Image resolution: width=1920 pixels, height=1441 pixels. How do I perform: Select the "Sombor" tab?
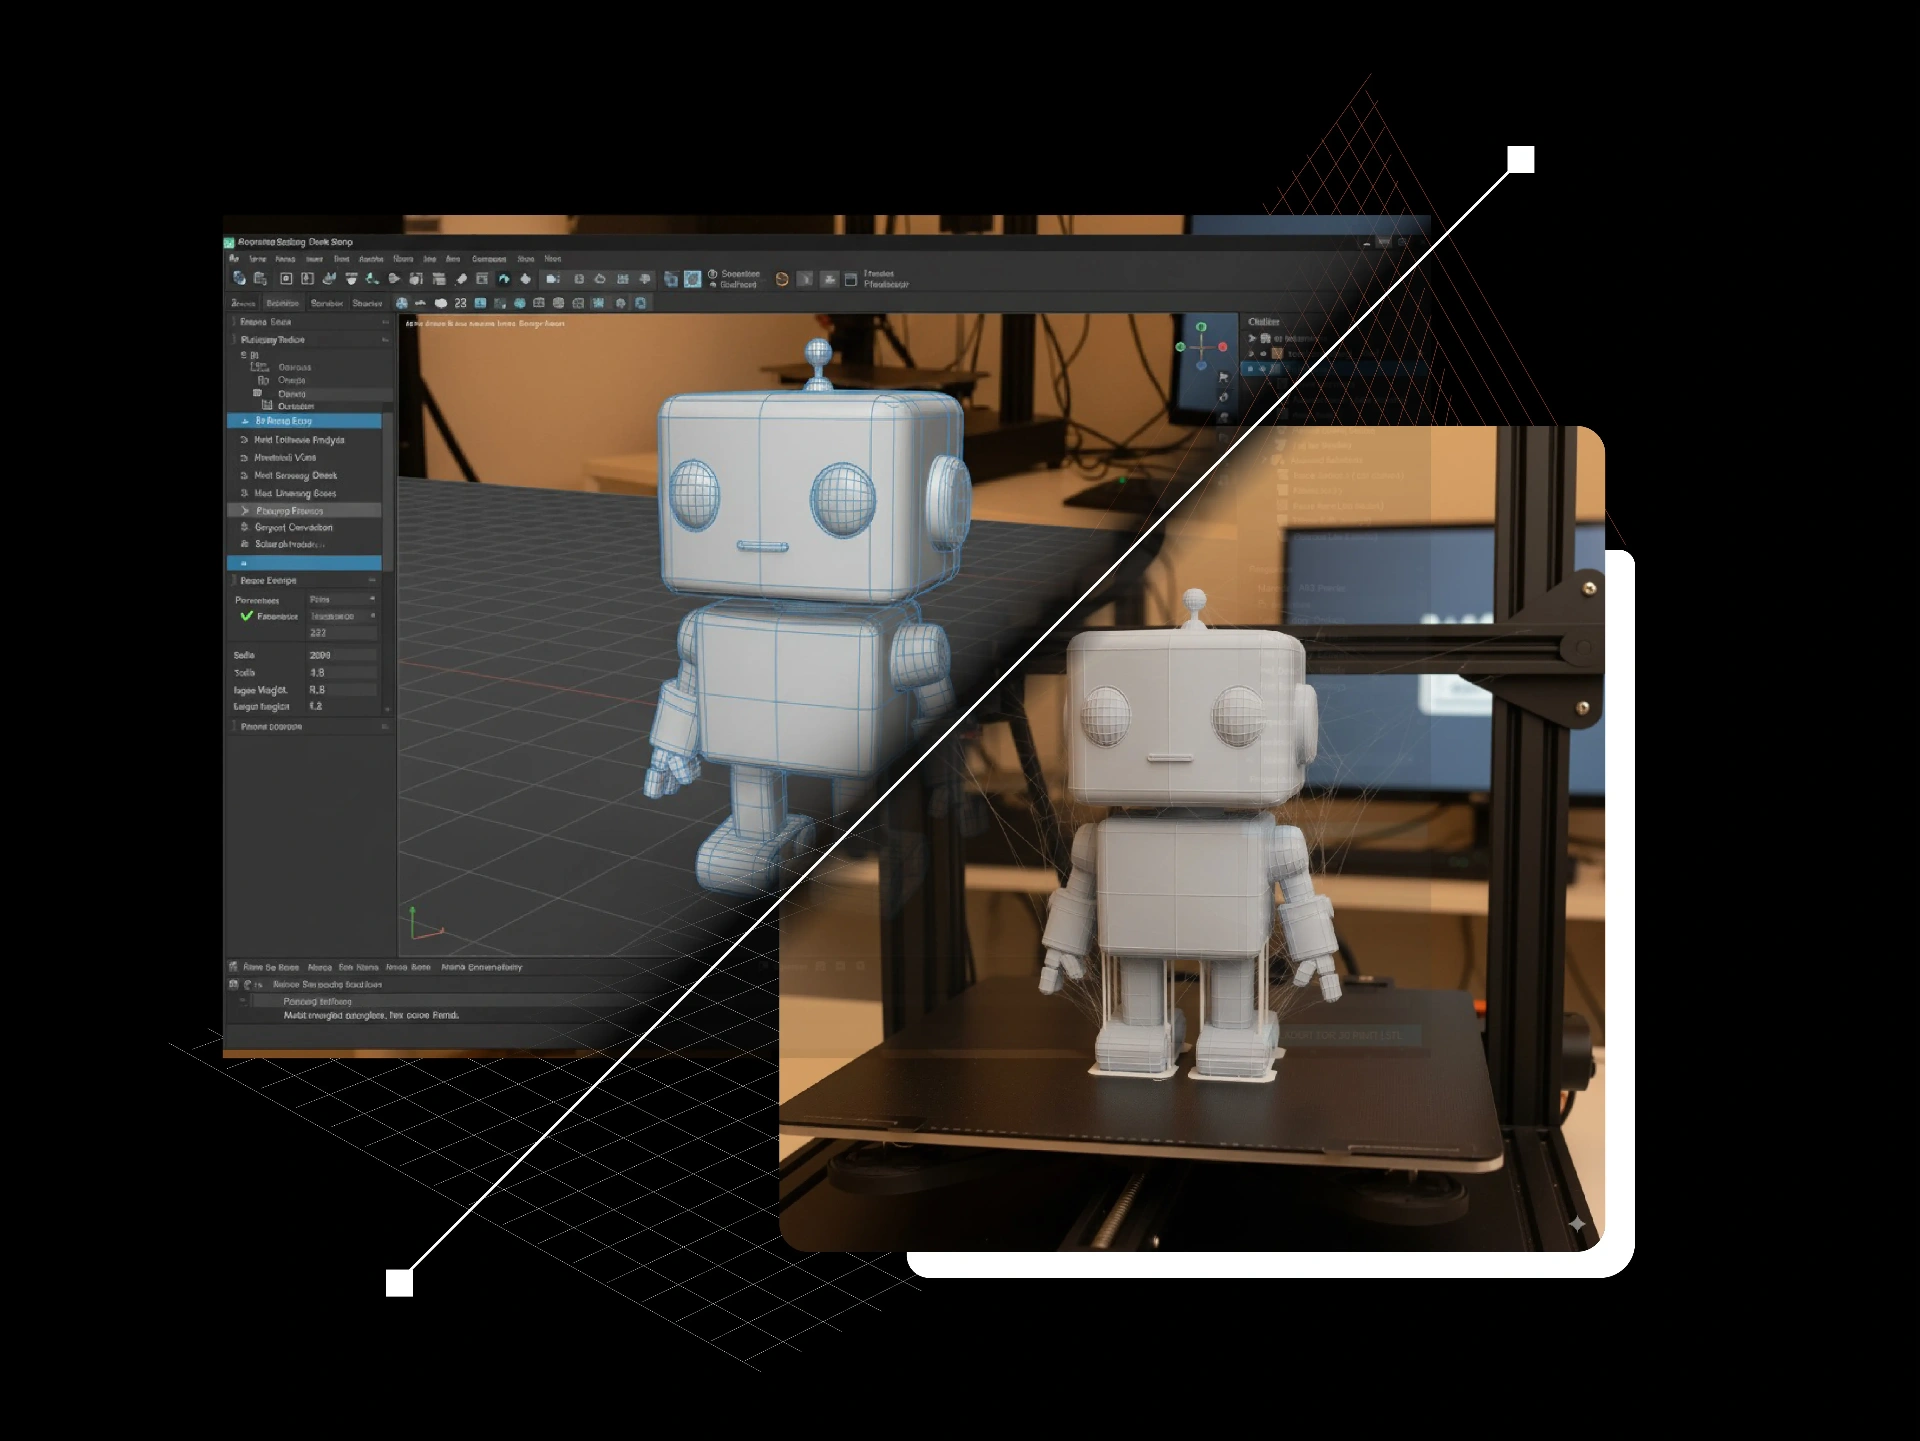(x=327, y=303)
